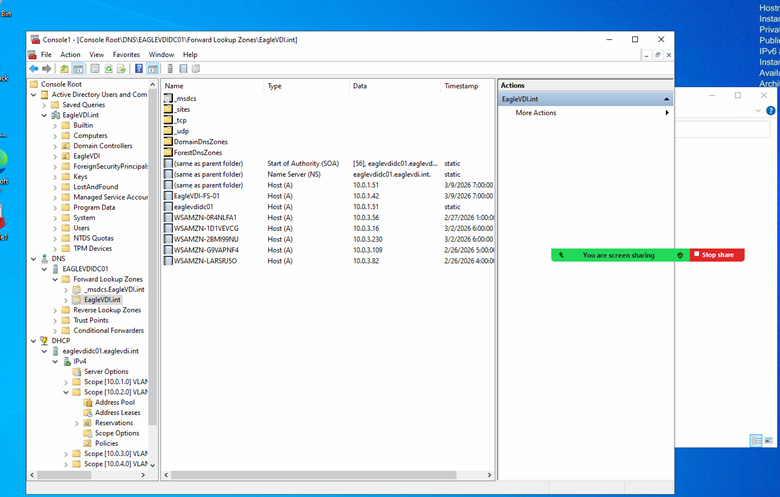Open the _udp folder in the list
Viewport: 780px width, 497px height.
tap(177, 131)
